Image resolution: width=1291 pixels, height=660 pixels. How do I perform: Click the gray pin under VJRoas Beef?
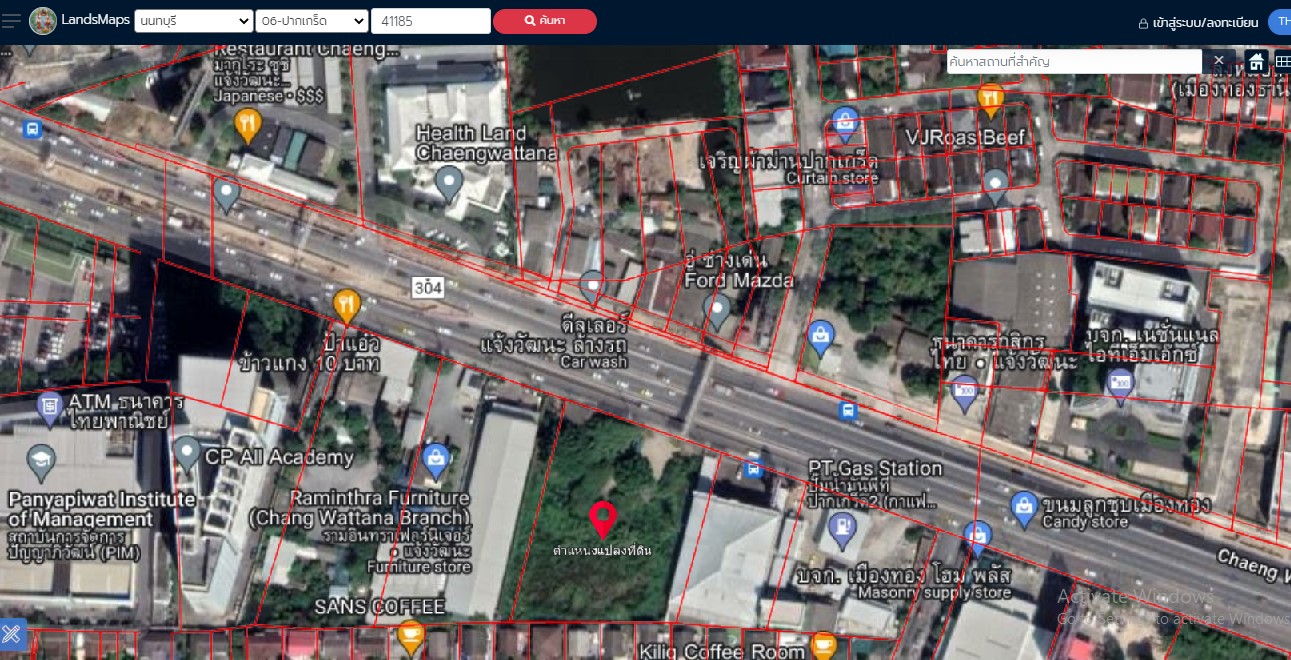click(995, 186)
